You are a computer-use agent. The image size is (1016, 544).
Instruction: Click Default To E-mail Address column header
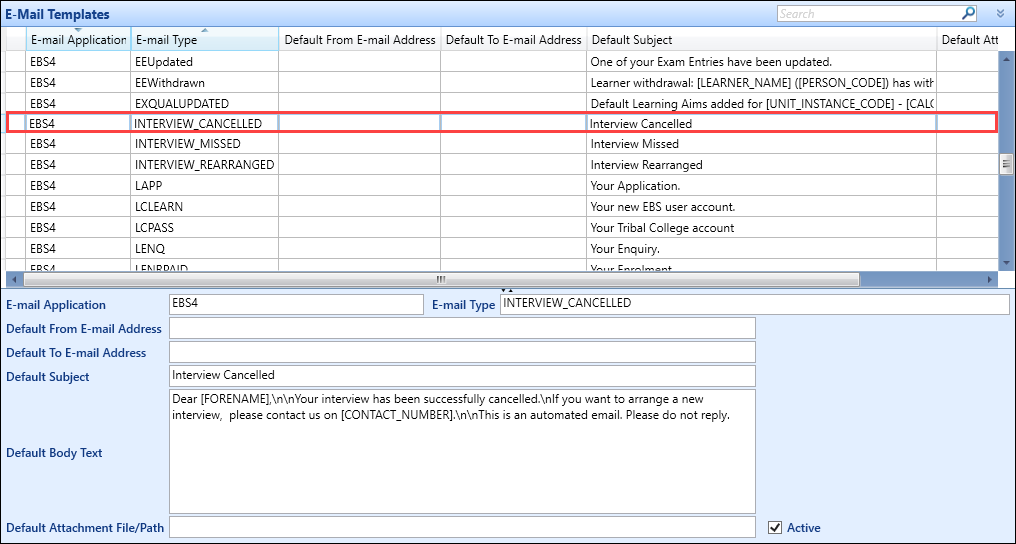pyautogui.click(x=514, y=40)
